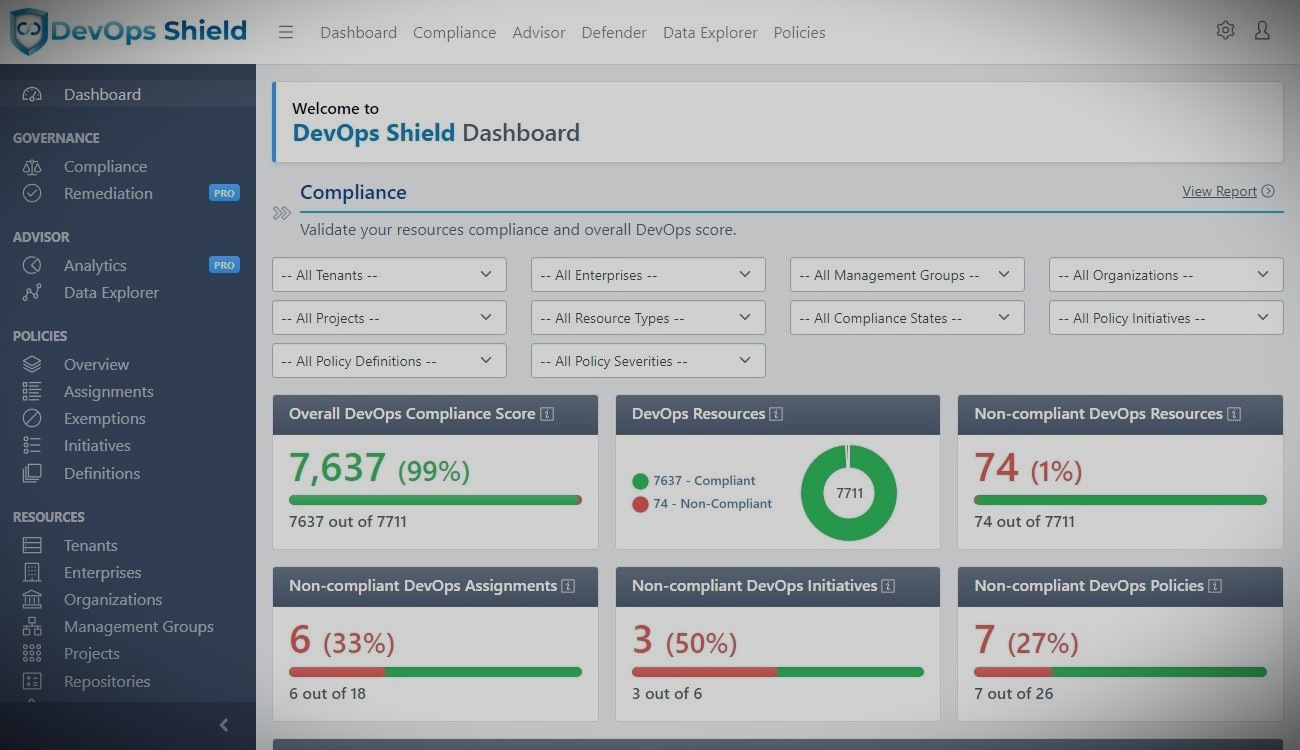1300x750 pixels.
Task: Click the settings gear icon
Action: tap(1225, 31)
